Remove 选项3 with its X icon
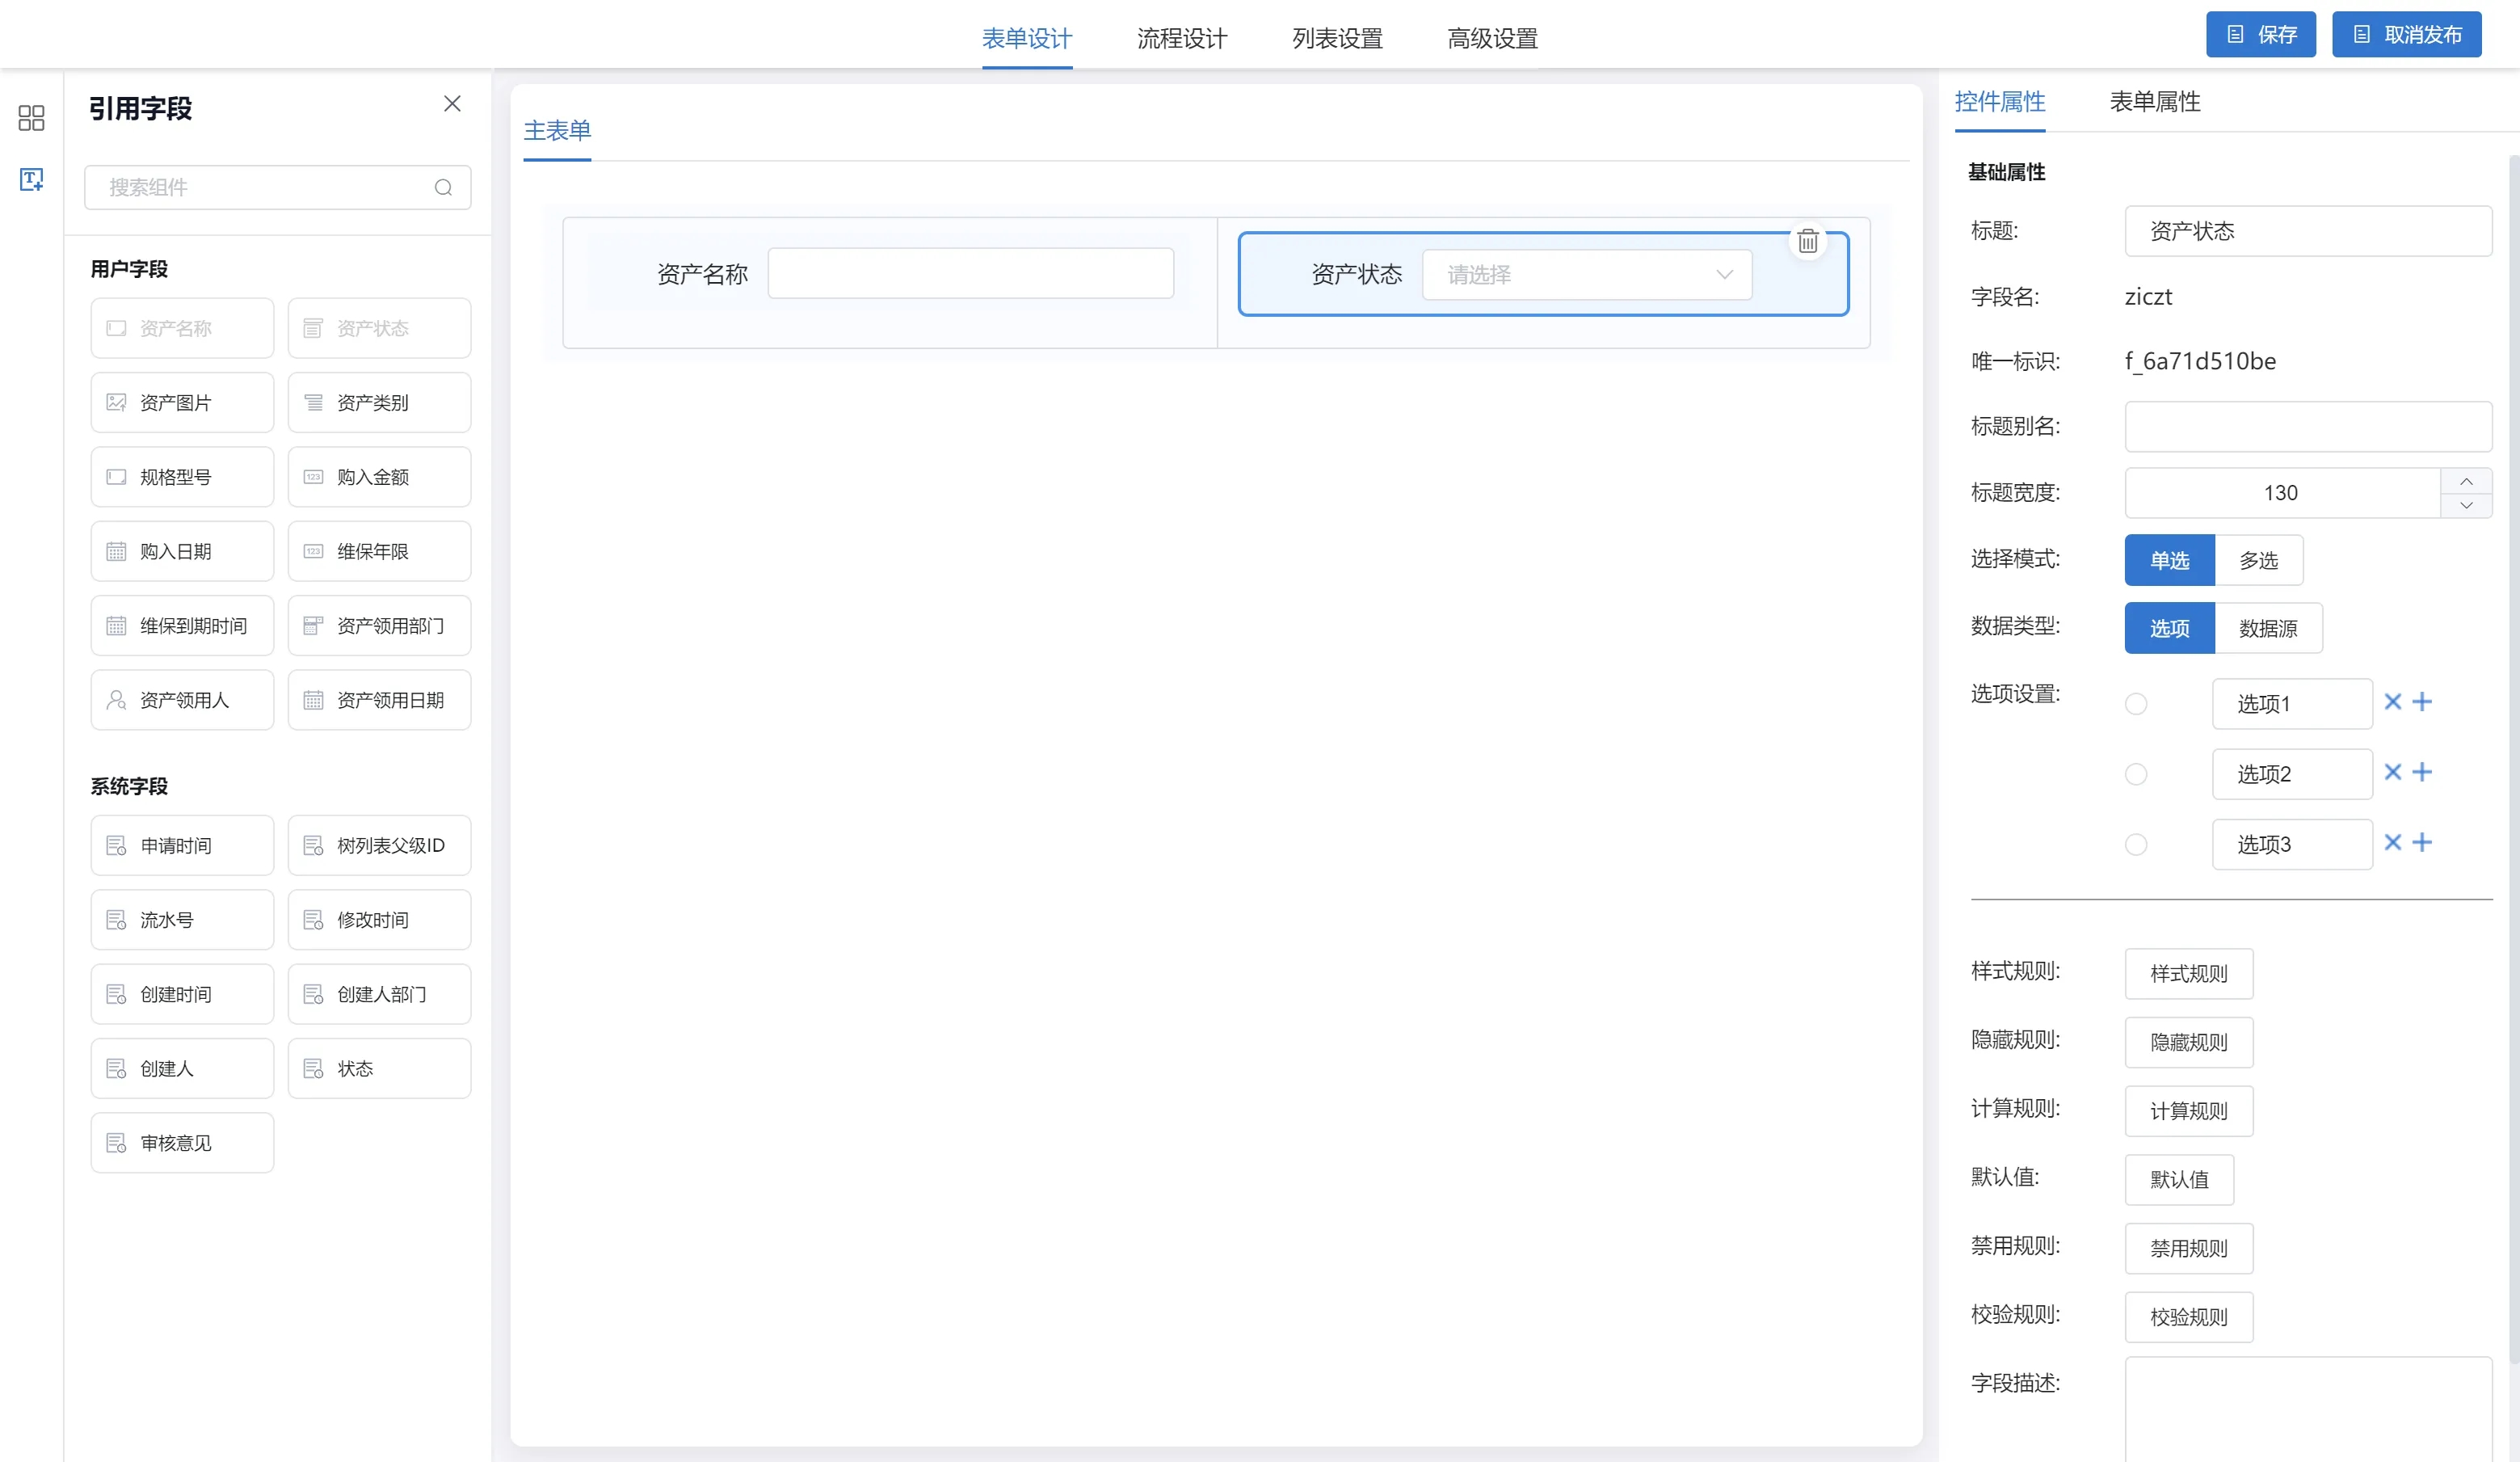The height and width of the screenshot is (1462, 2520). click(x=2392, y=842)
